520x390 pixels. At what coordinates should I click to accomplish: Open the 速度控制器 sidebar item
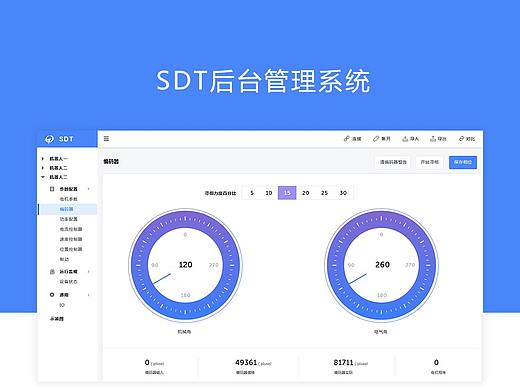71,239
